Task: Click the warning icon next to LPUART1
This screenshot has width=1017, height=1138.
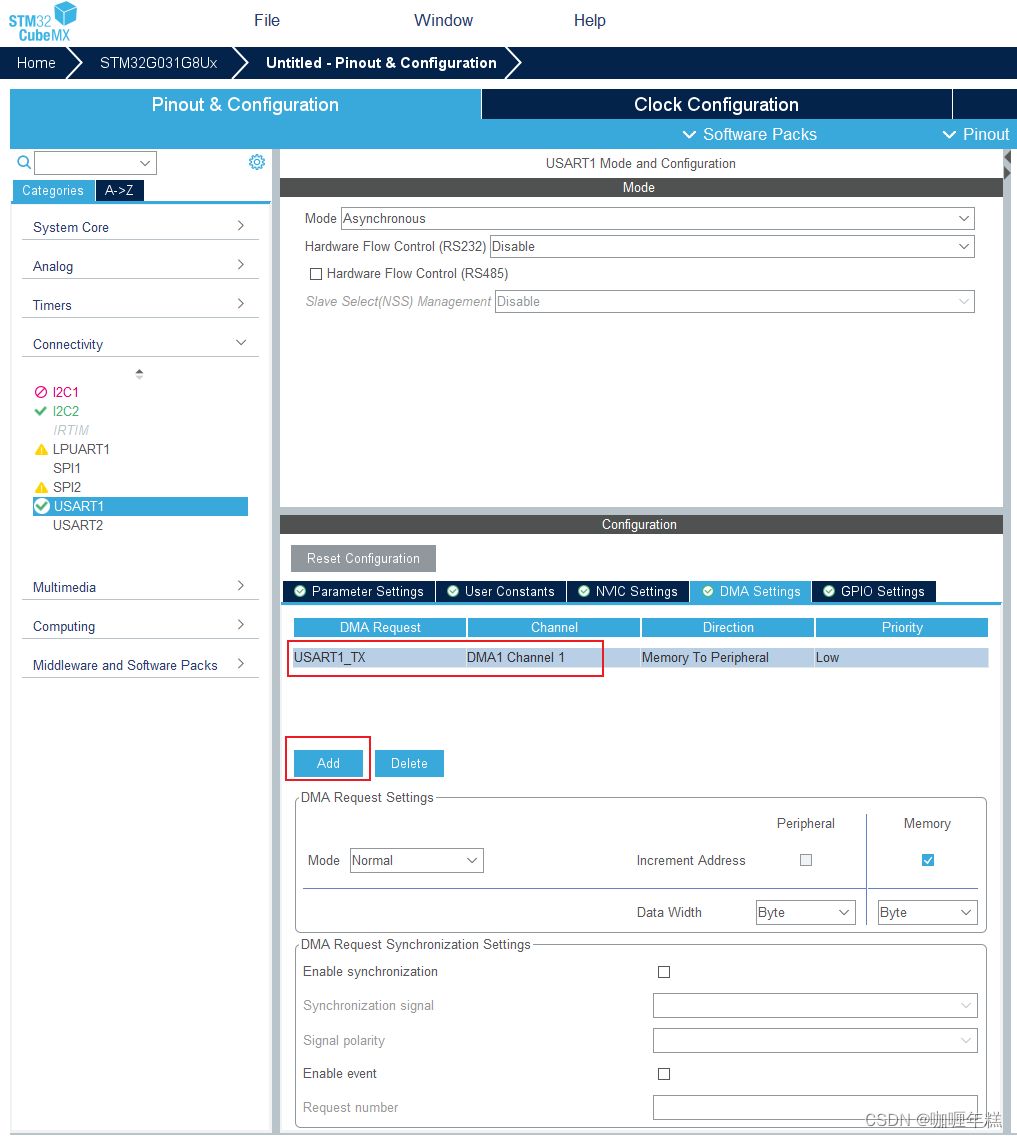Action: [41, 449]
